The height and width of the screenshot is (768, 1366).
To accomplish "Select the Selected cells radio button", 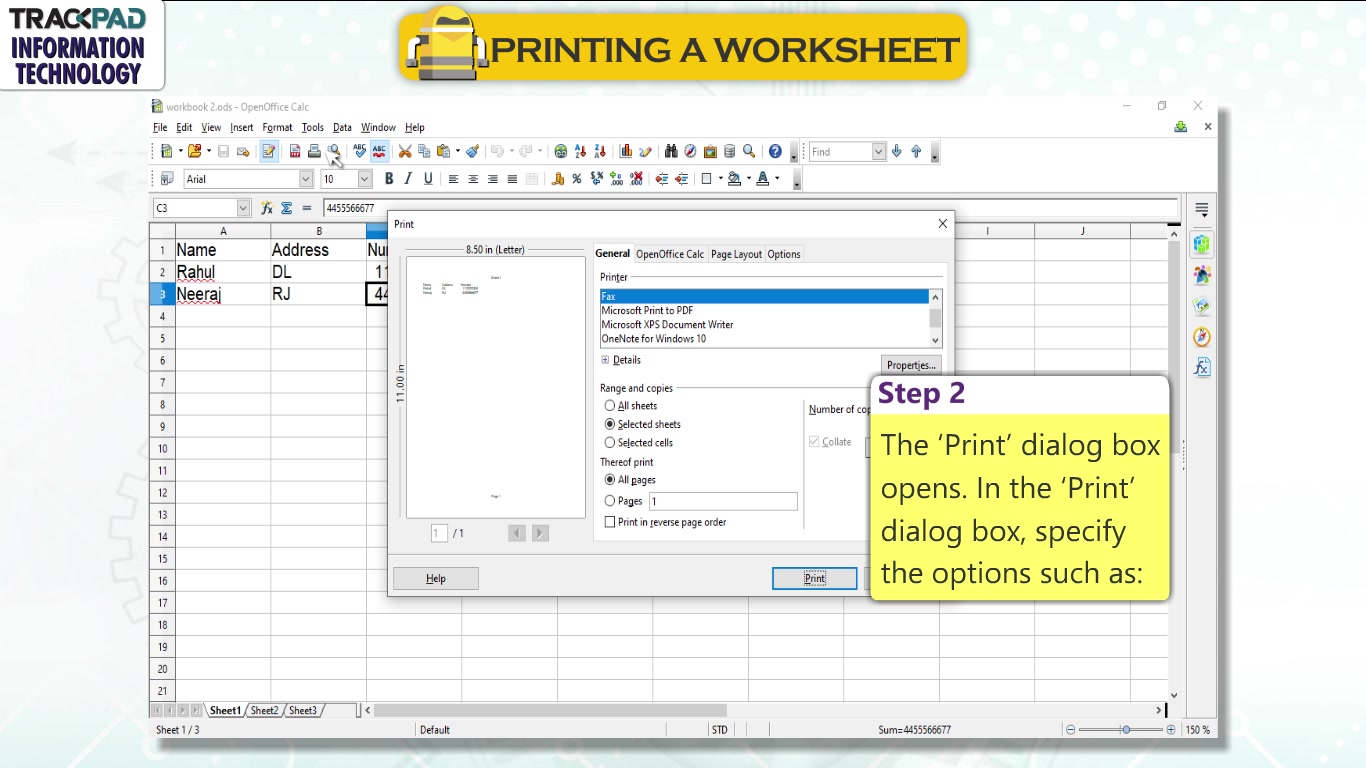I will [610, 442].
